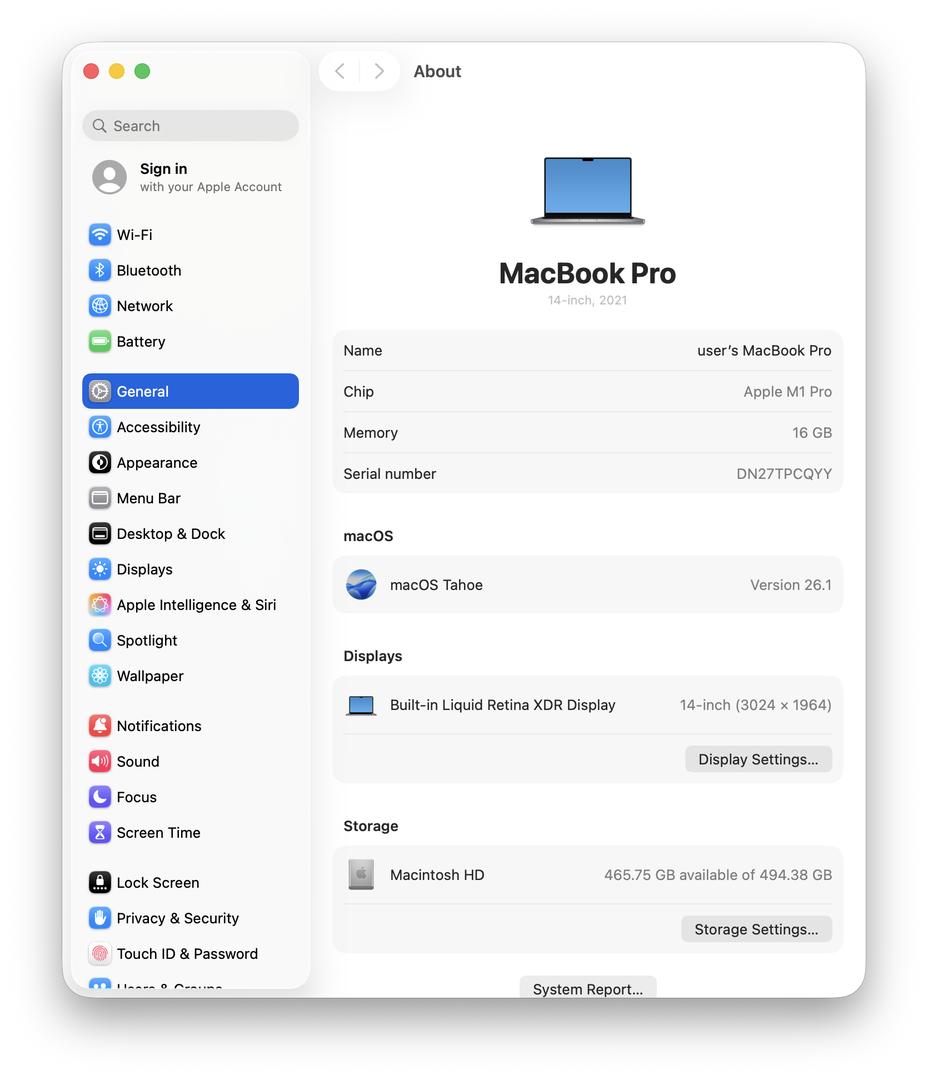Screen dimensions: 928x1080
Task: Click the Sound speaker icon
Action: tap(100, 761)
